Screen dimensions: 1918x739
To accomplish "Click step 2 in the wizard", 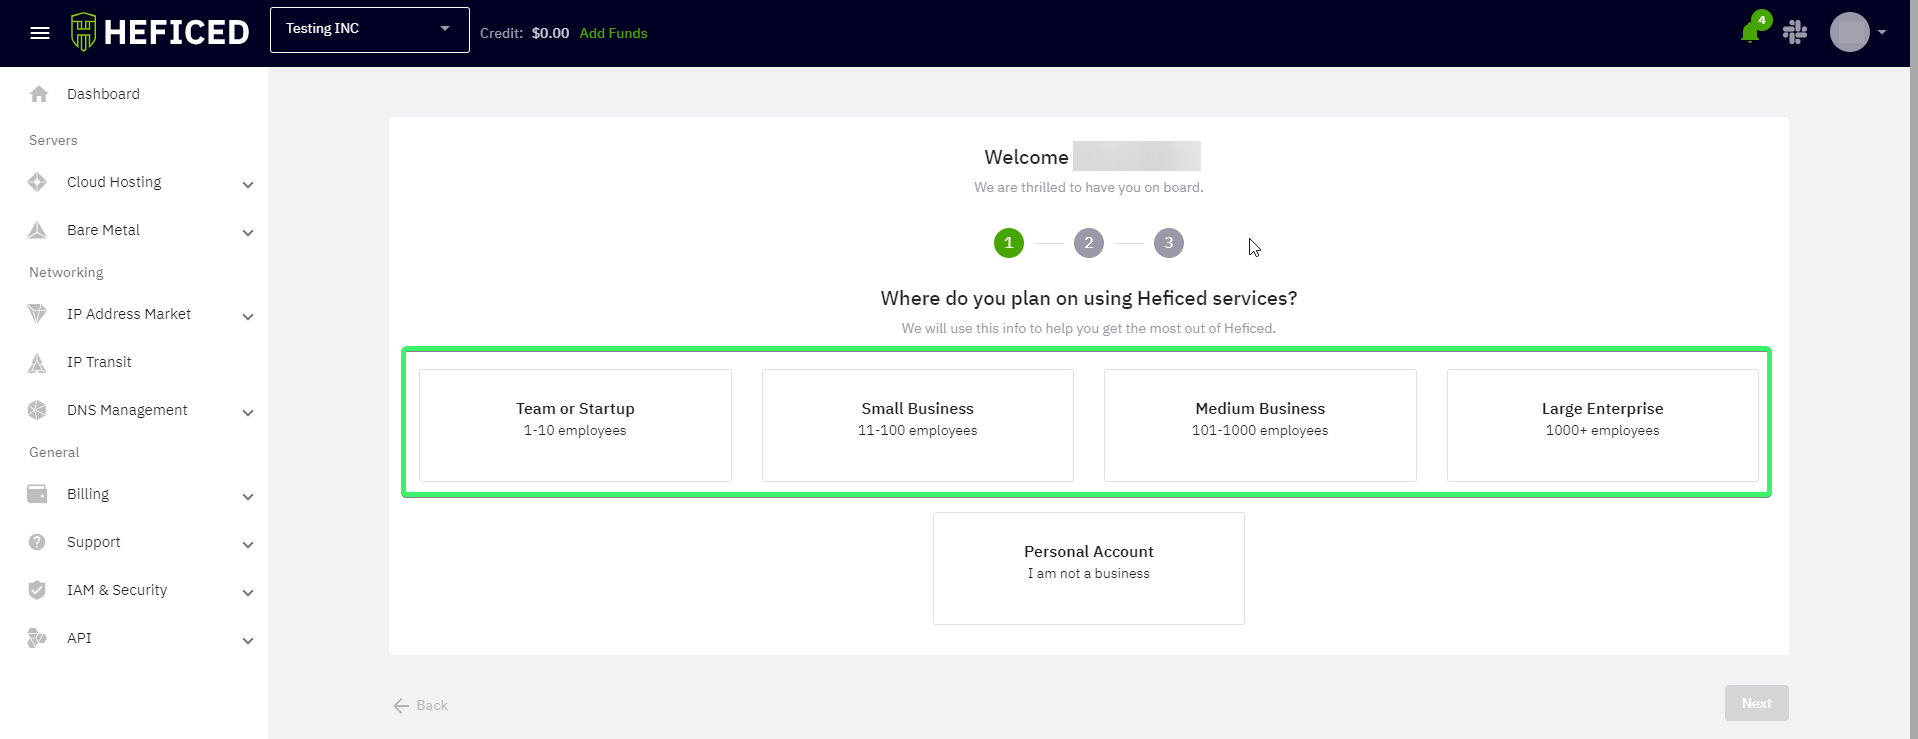I will (x=1089, y=243).
